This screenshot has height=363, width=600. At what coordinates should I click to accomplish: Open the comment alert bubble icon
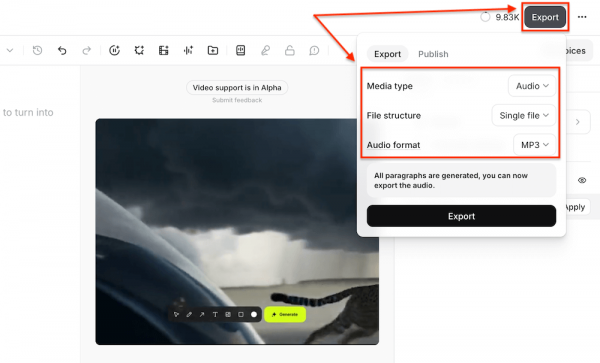[314, 50]
